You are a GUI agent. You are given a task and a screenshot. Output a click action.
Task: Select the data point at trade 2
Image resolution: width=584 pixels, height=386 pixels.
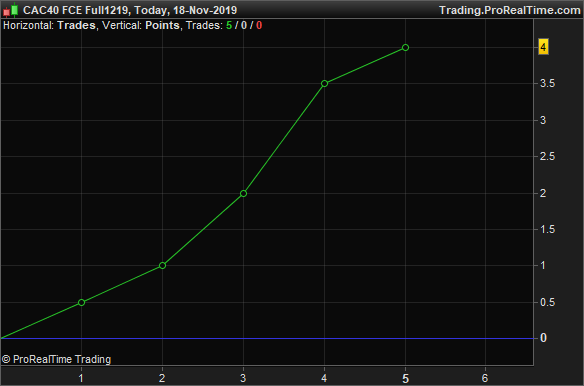pos(162,266)
